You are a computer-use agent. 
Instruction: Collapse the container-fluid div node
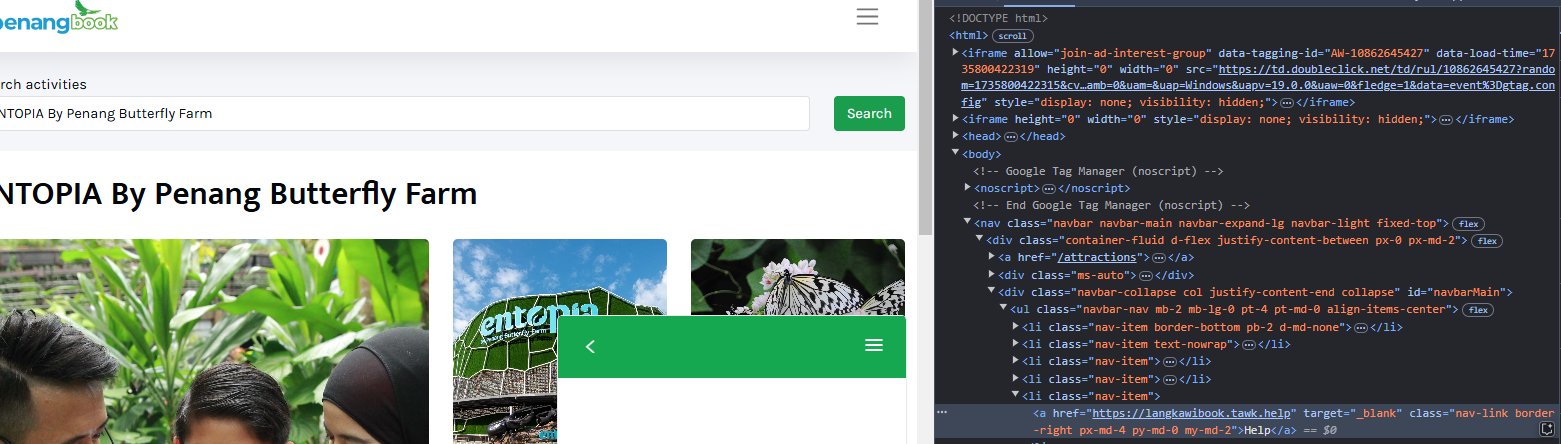pyautogui.click(x=979, y=240)
